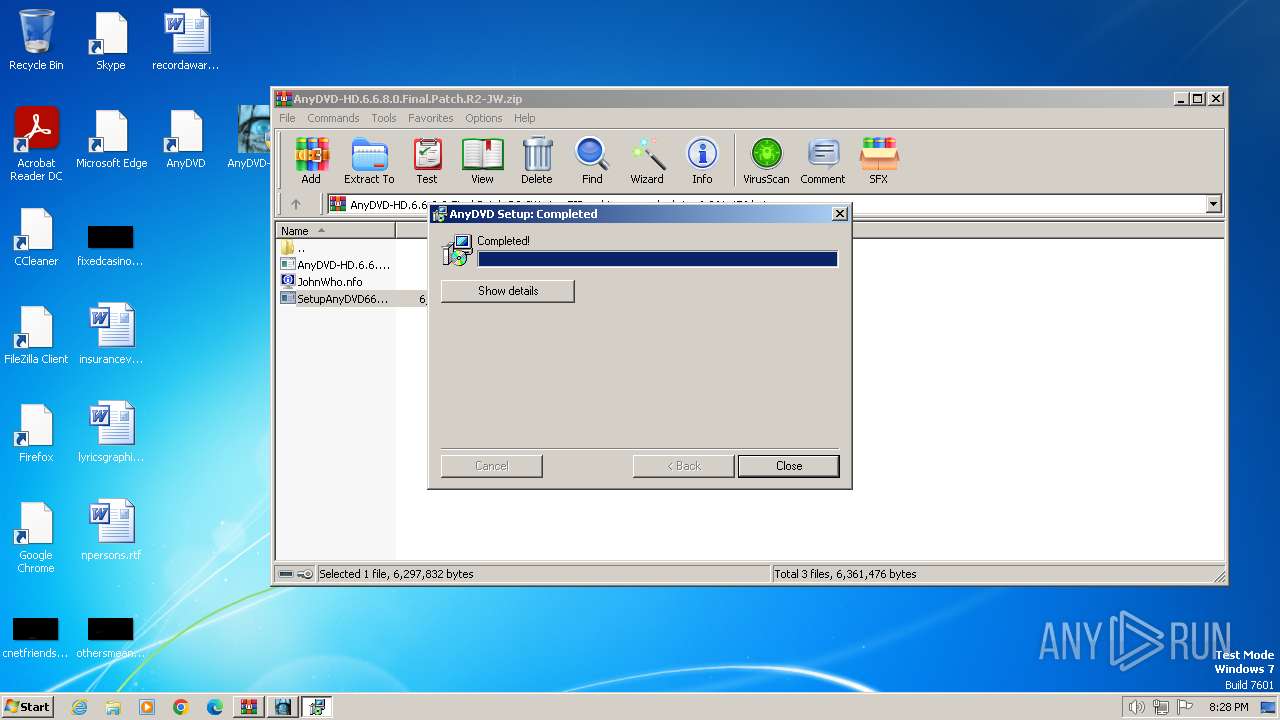Switch to WinRAR taskbar button
1280x720 pixels.
249,707
